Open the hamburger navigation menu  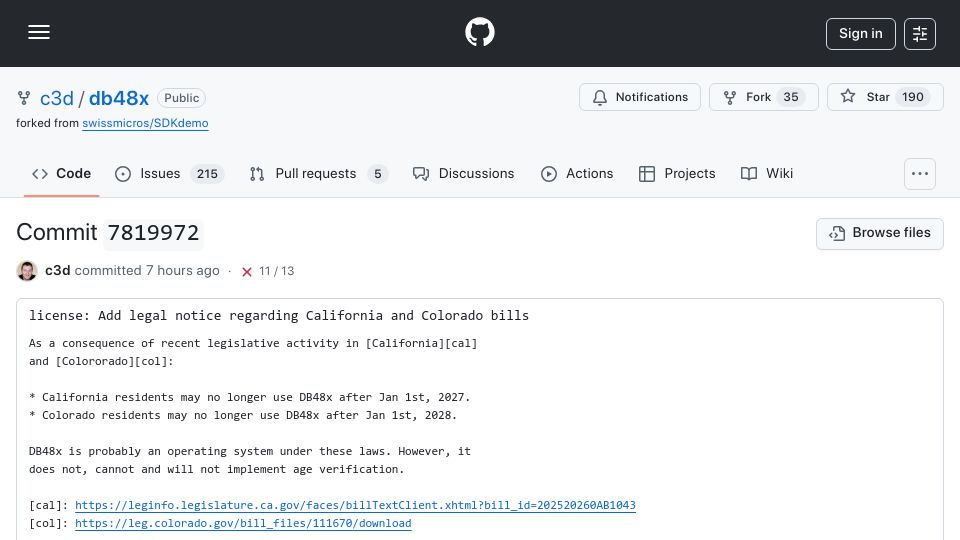pos(39,32)
